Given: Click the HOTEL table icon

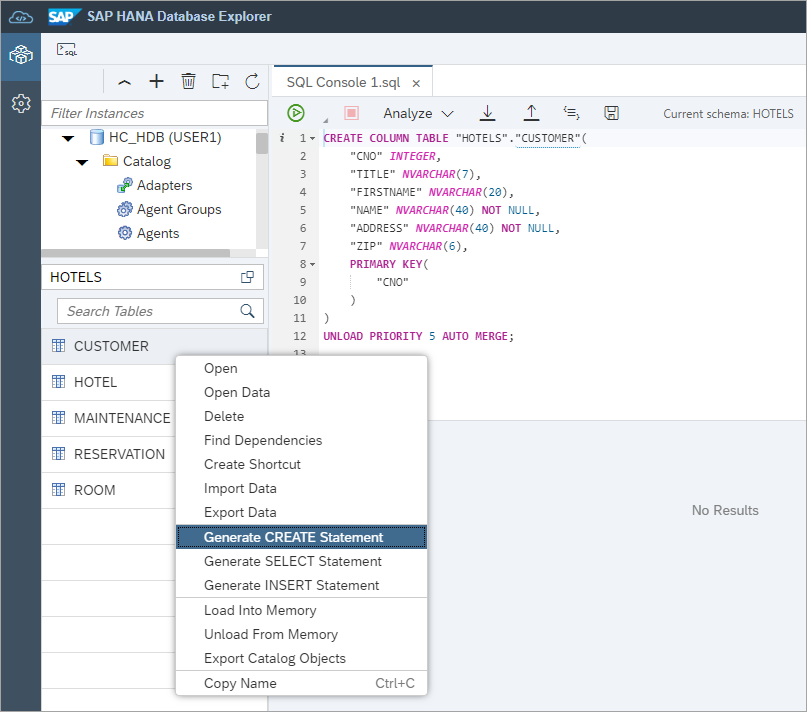Looking at the screenshot, I should pos(59,381).
